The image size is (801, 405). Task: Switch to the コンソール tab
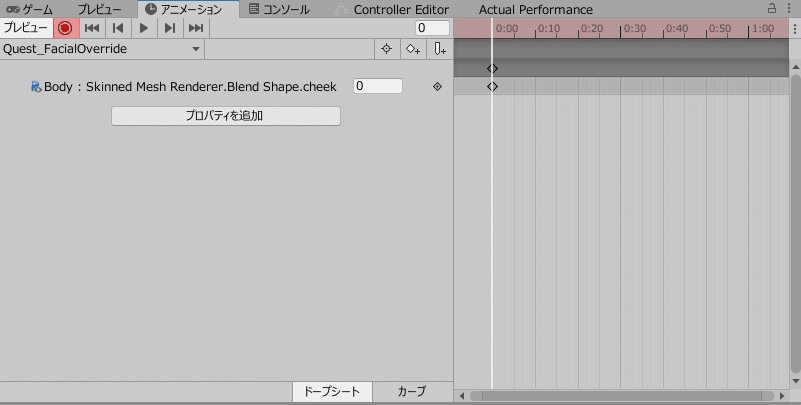[x=279, y=9]
